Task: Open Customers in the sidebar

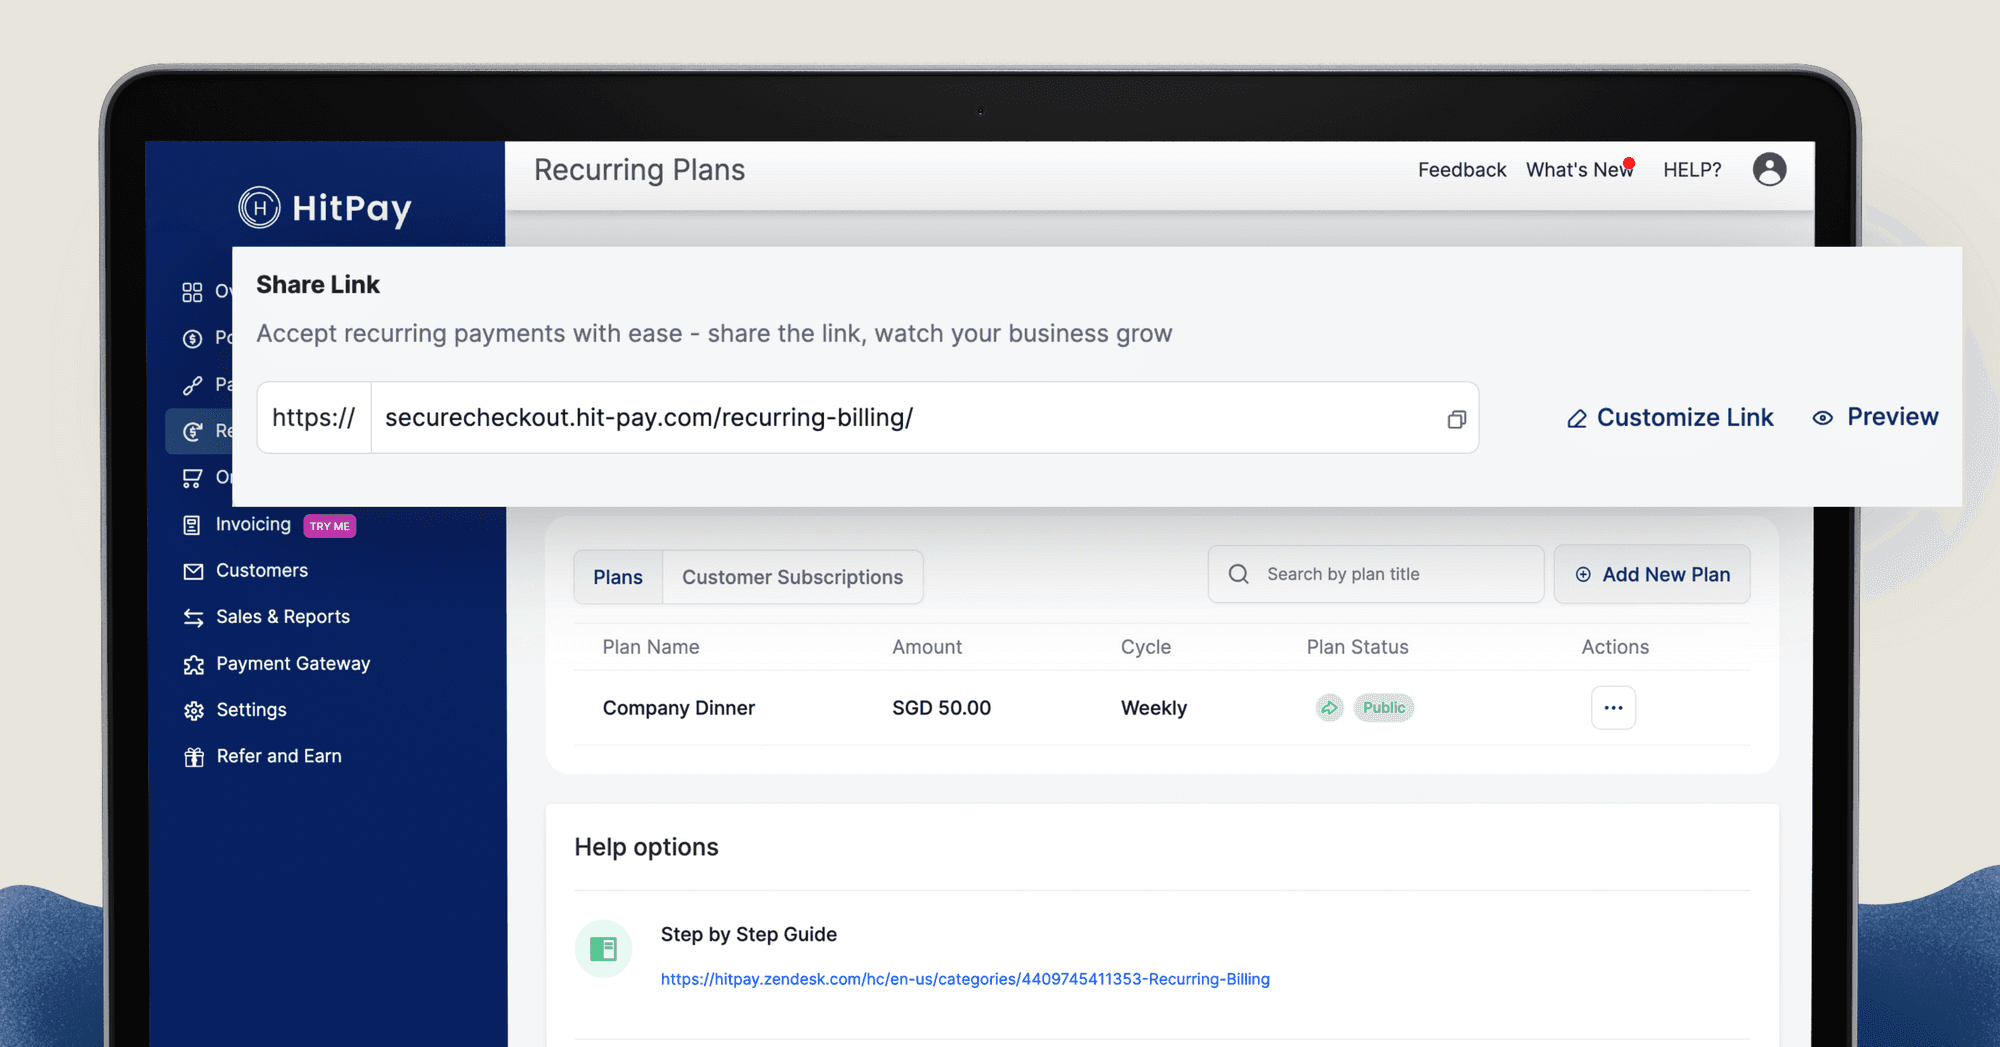Action: (262, 570)
